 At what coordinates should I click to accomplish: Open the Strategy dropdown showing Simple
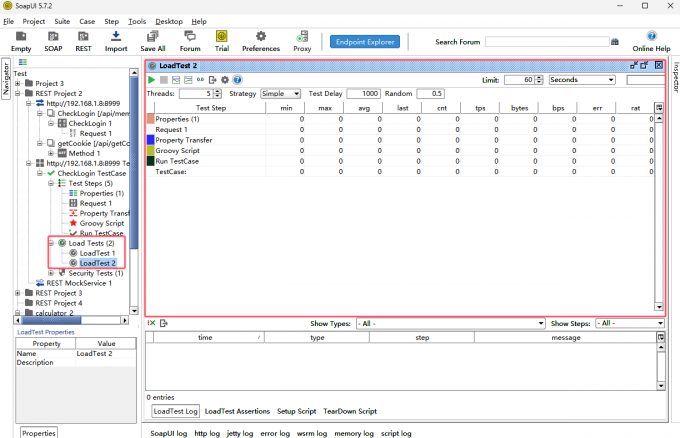pyautogui.click(x=281, y=94)
